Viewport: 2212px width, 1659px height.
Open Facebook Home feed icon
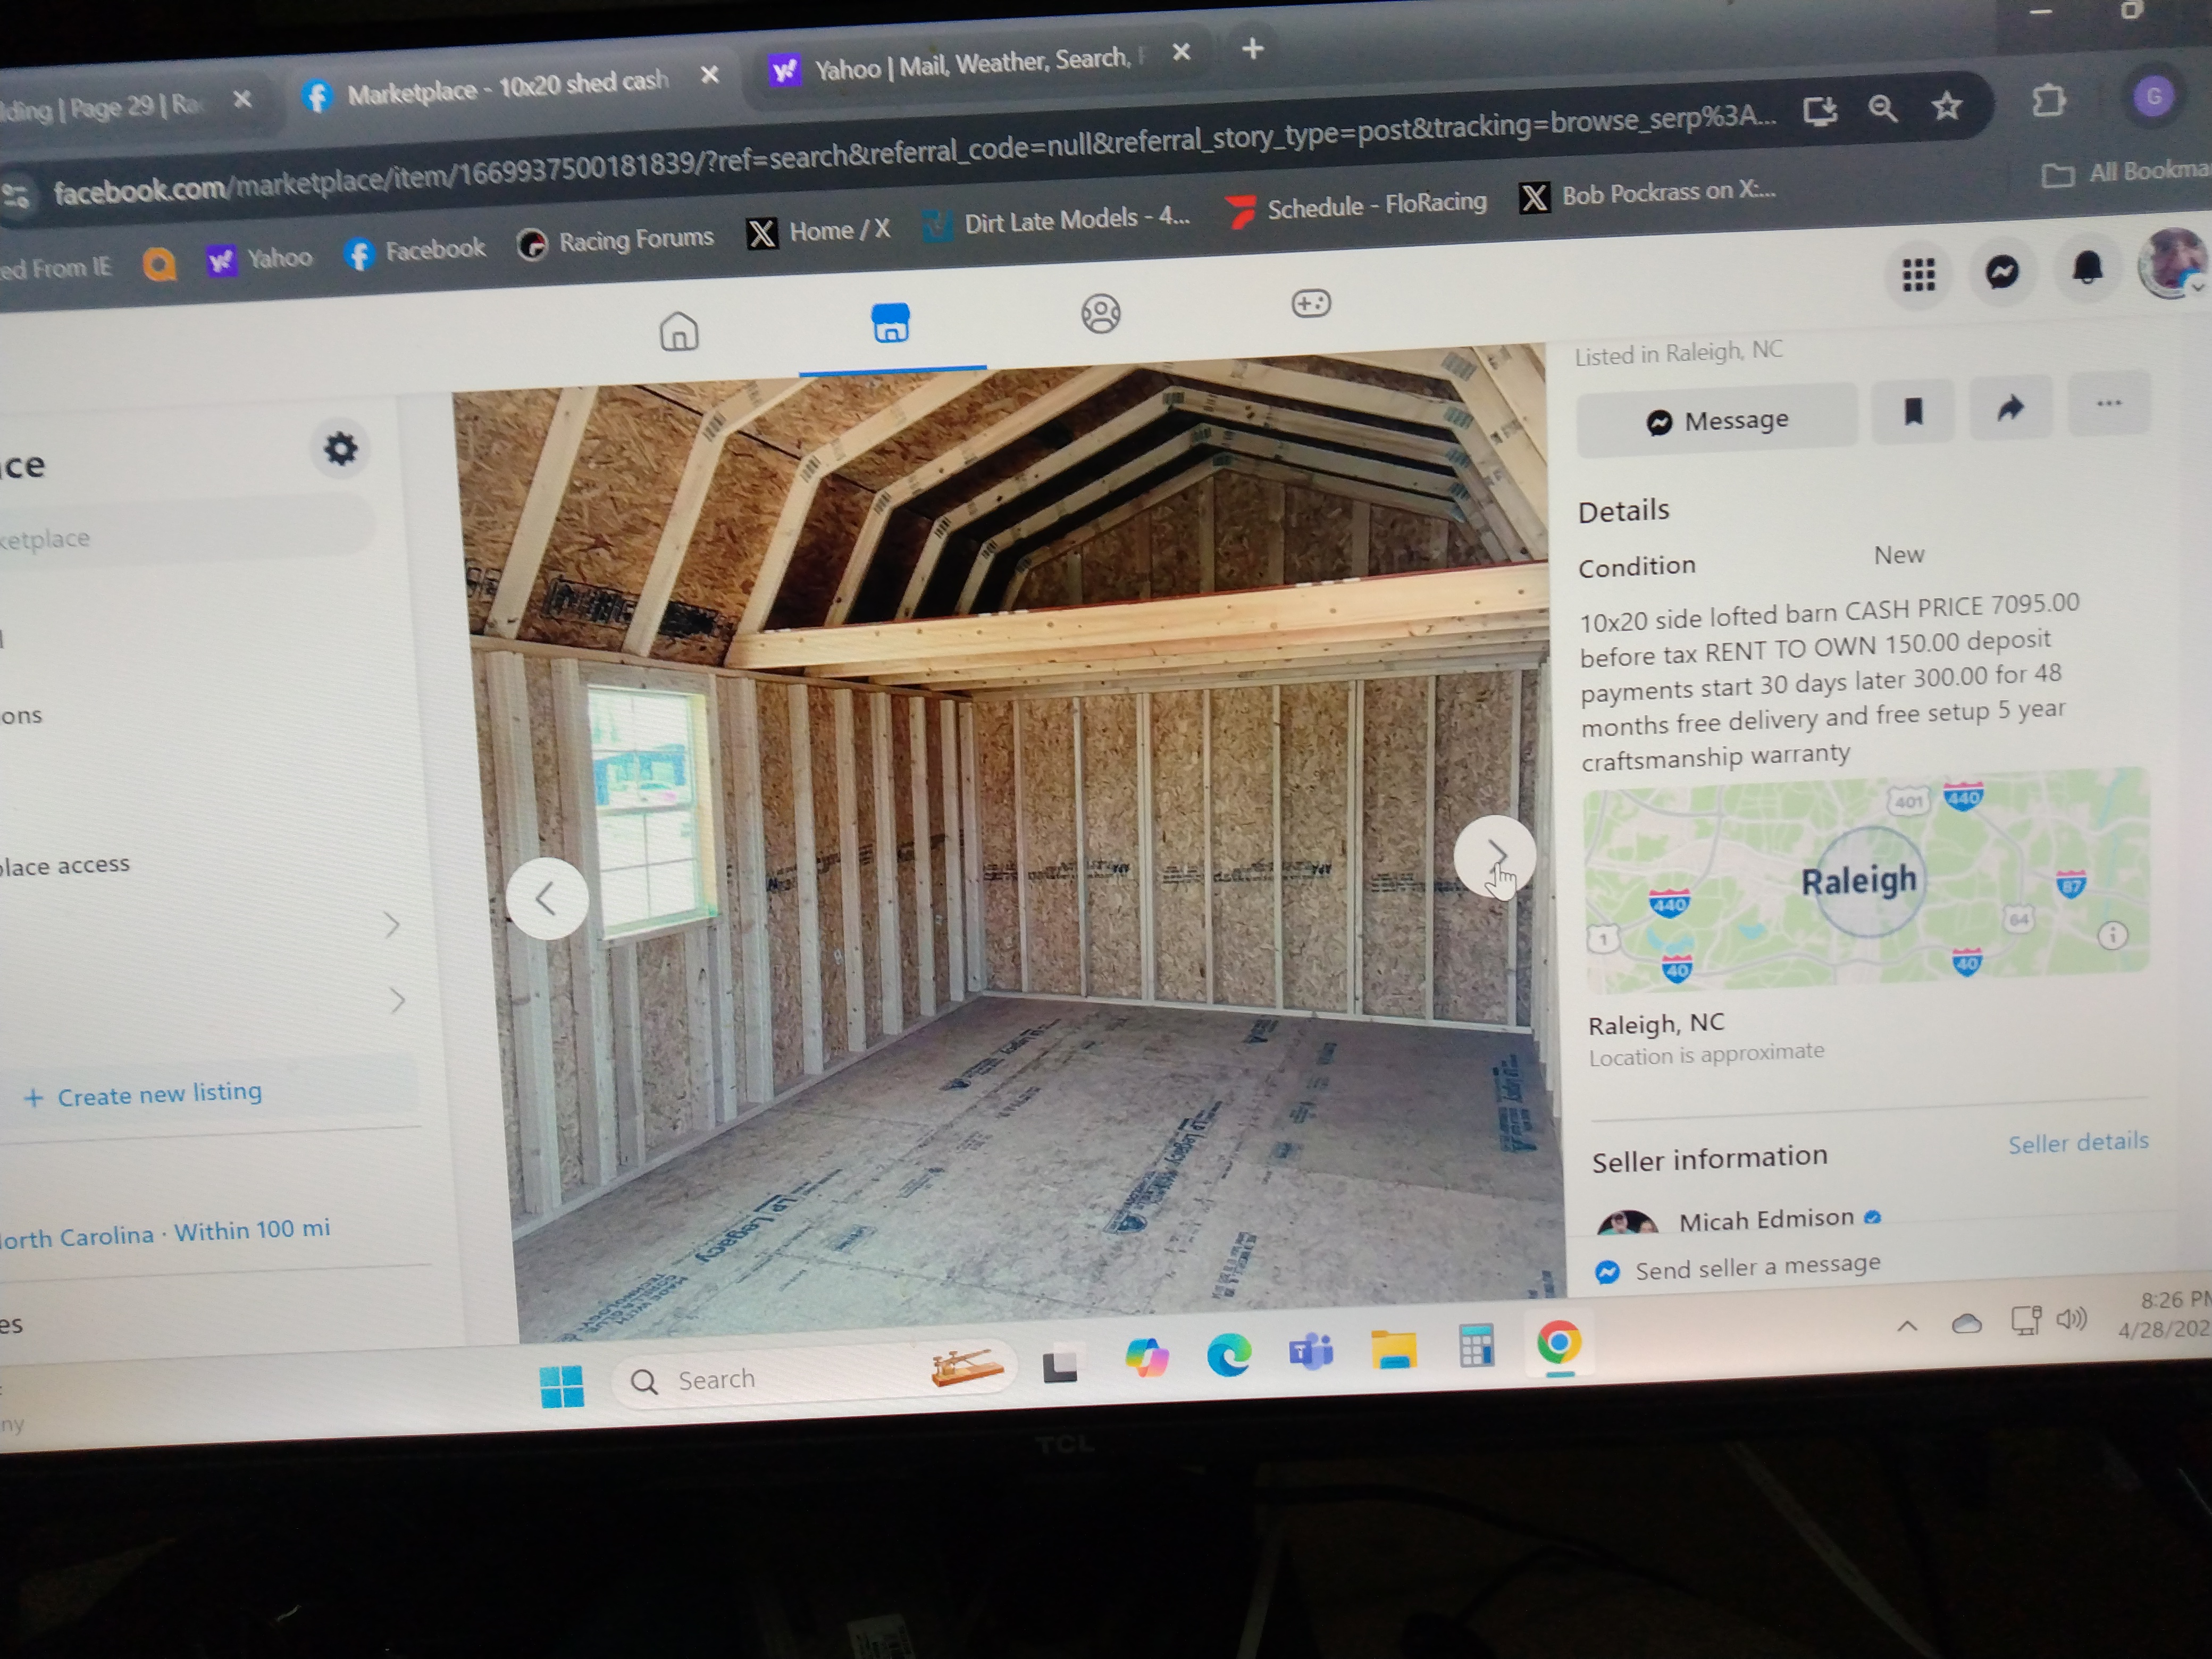point(678,331)
